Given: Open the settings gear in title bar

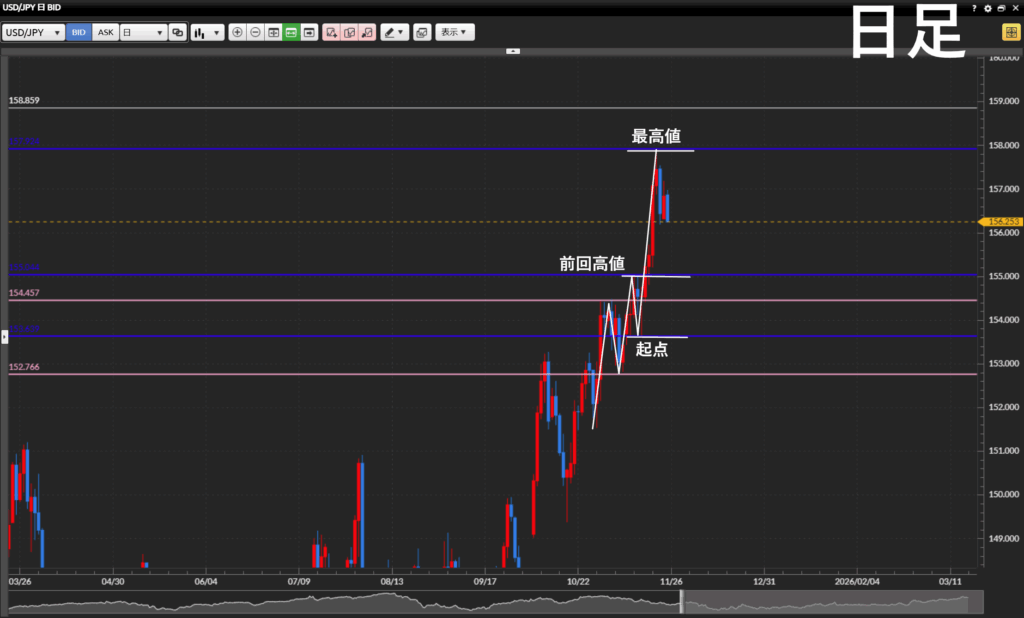Looking at the screenshot, I should [x=988, y=7].
